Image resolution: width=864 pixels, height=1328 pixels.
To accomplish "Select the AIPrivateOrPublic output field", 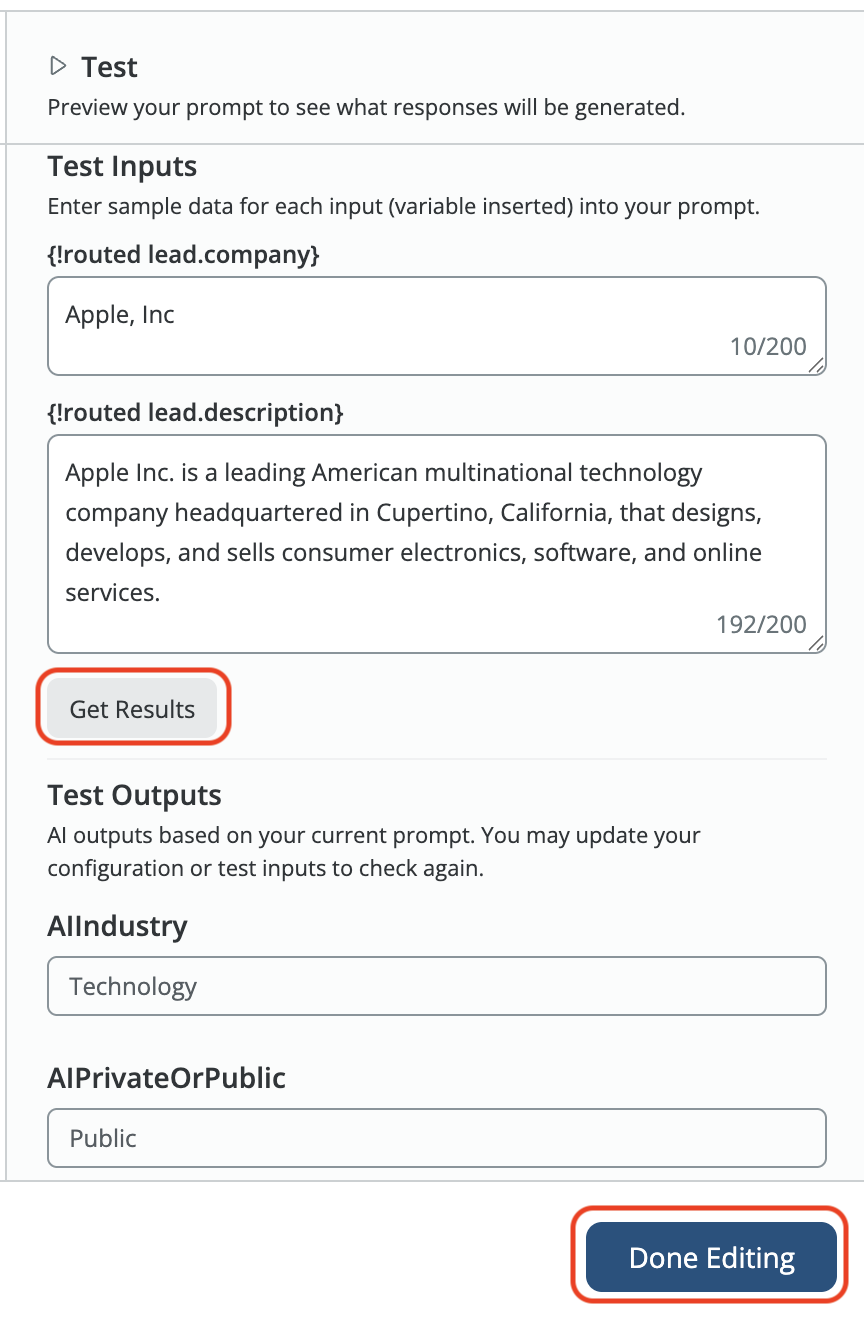I will [x=436, y=1138].
